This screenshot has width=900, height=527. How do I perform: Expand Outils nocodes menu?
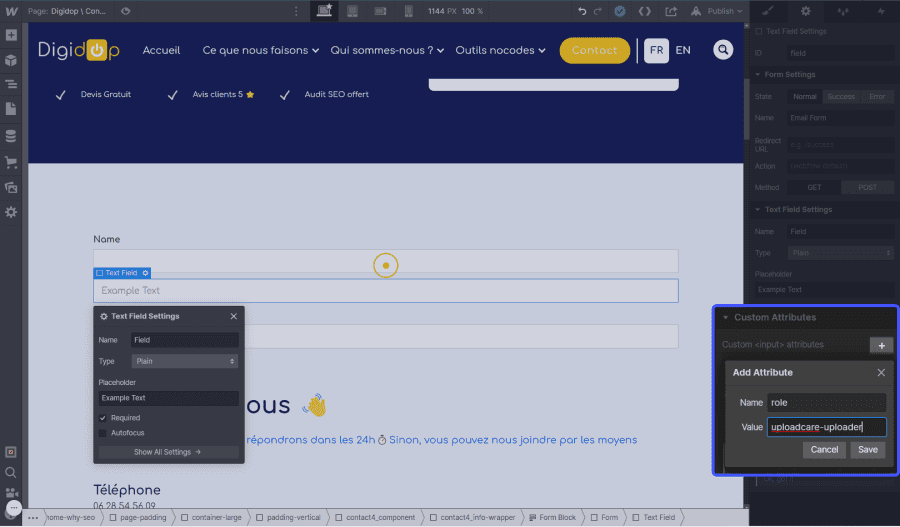pos(501,51)
